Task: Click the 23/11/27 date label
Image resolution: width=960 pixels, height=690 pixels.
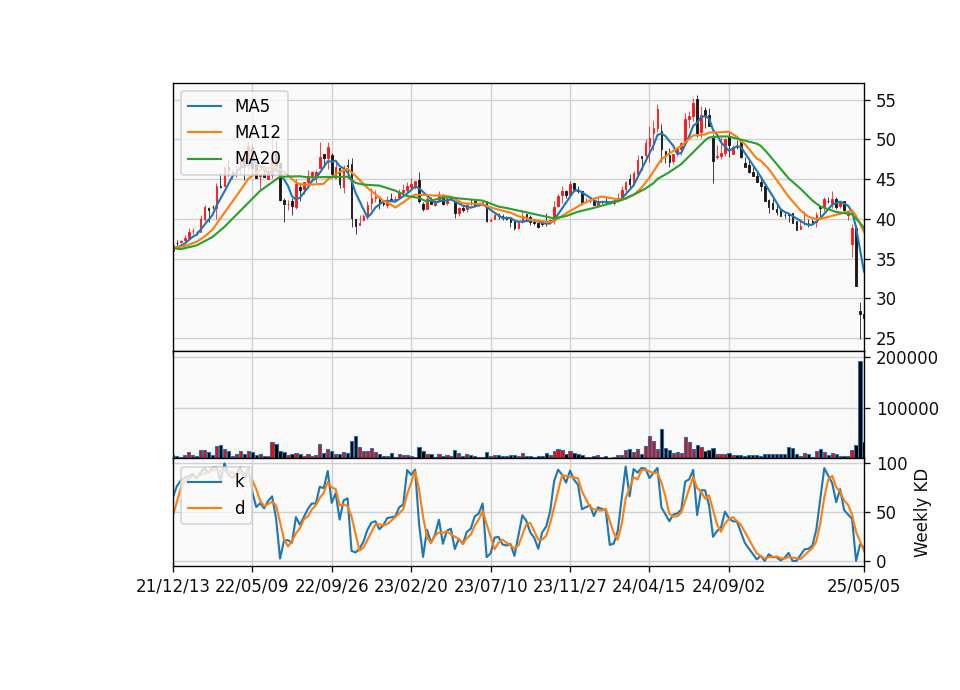Action: click(569, 586)
